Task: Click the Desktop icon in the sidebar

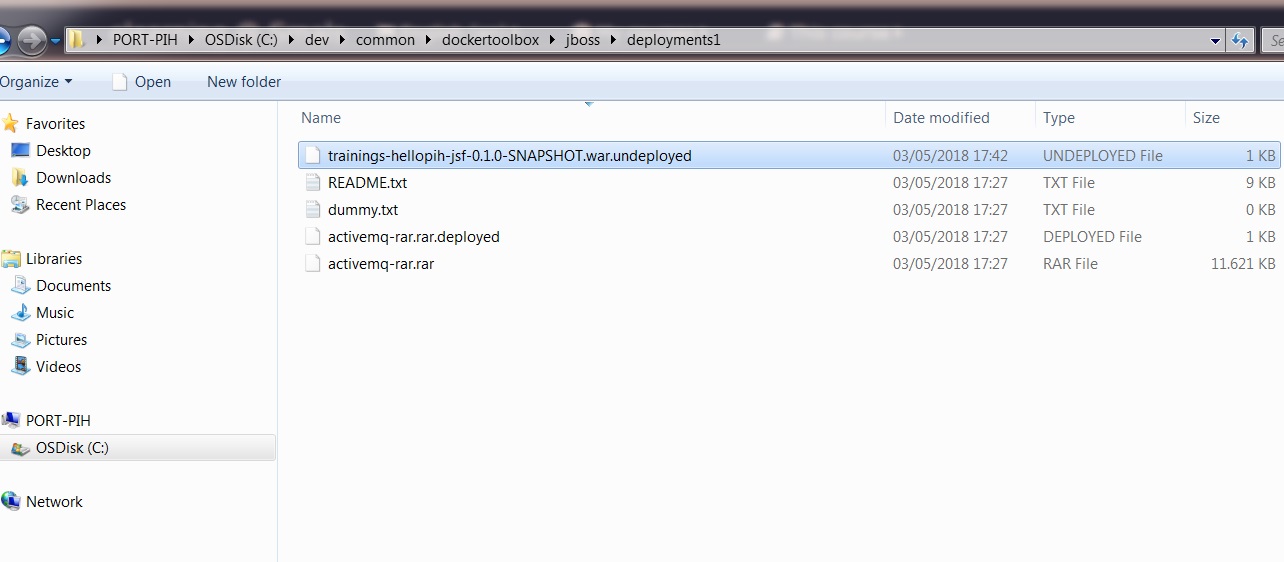Action: coord(20,150)
